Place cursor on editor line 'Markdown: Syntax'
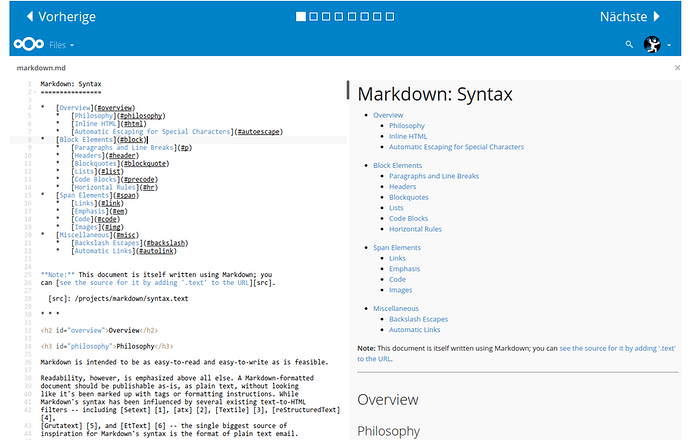 [x=71, y=84]
